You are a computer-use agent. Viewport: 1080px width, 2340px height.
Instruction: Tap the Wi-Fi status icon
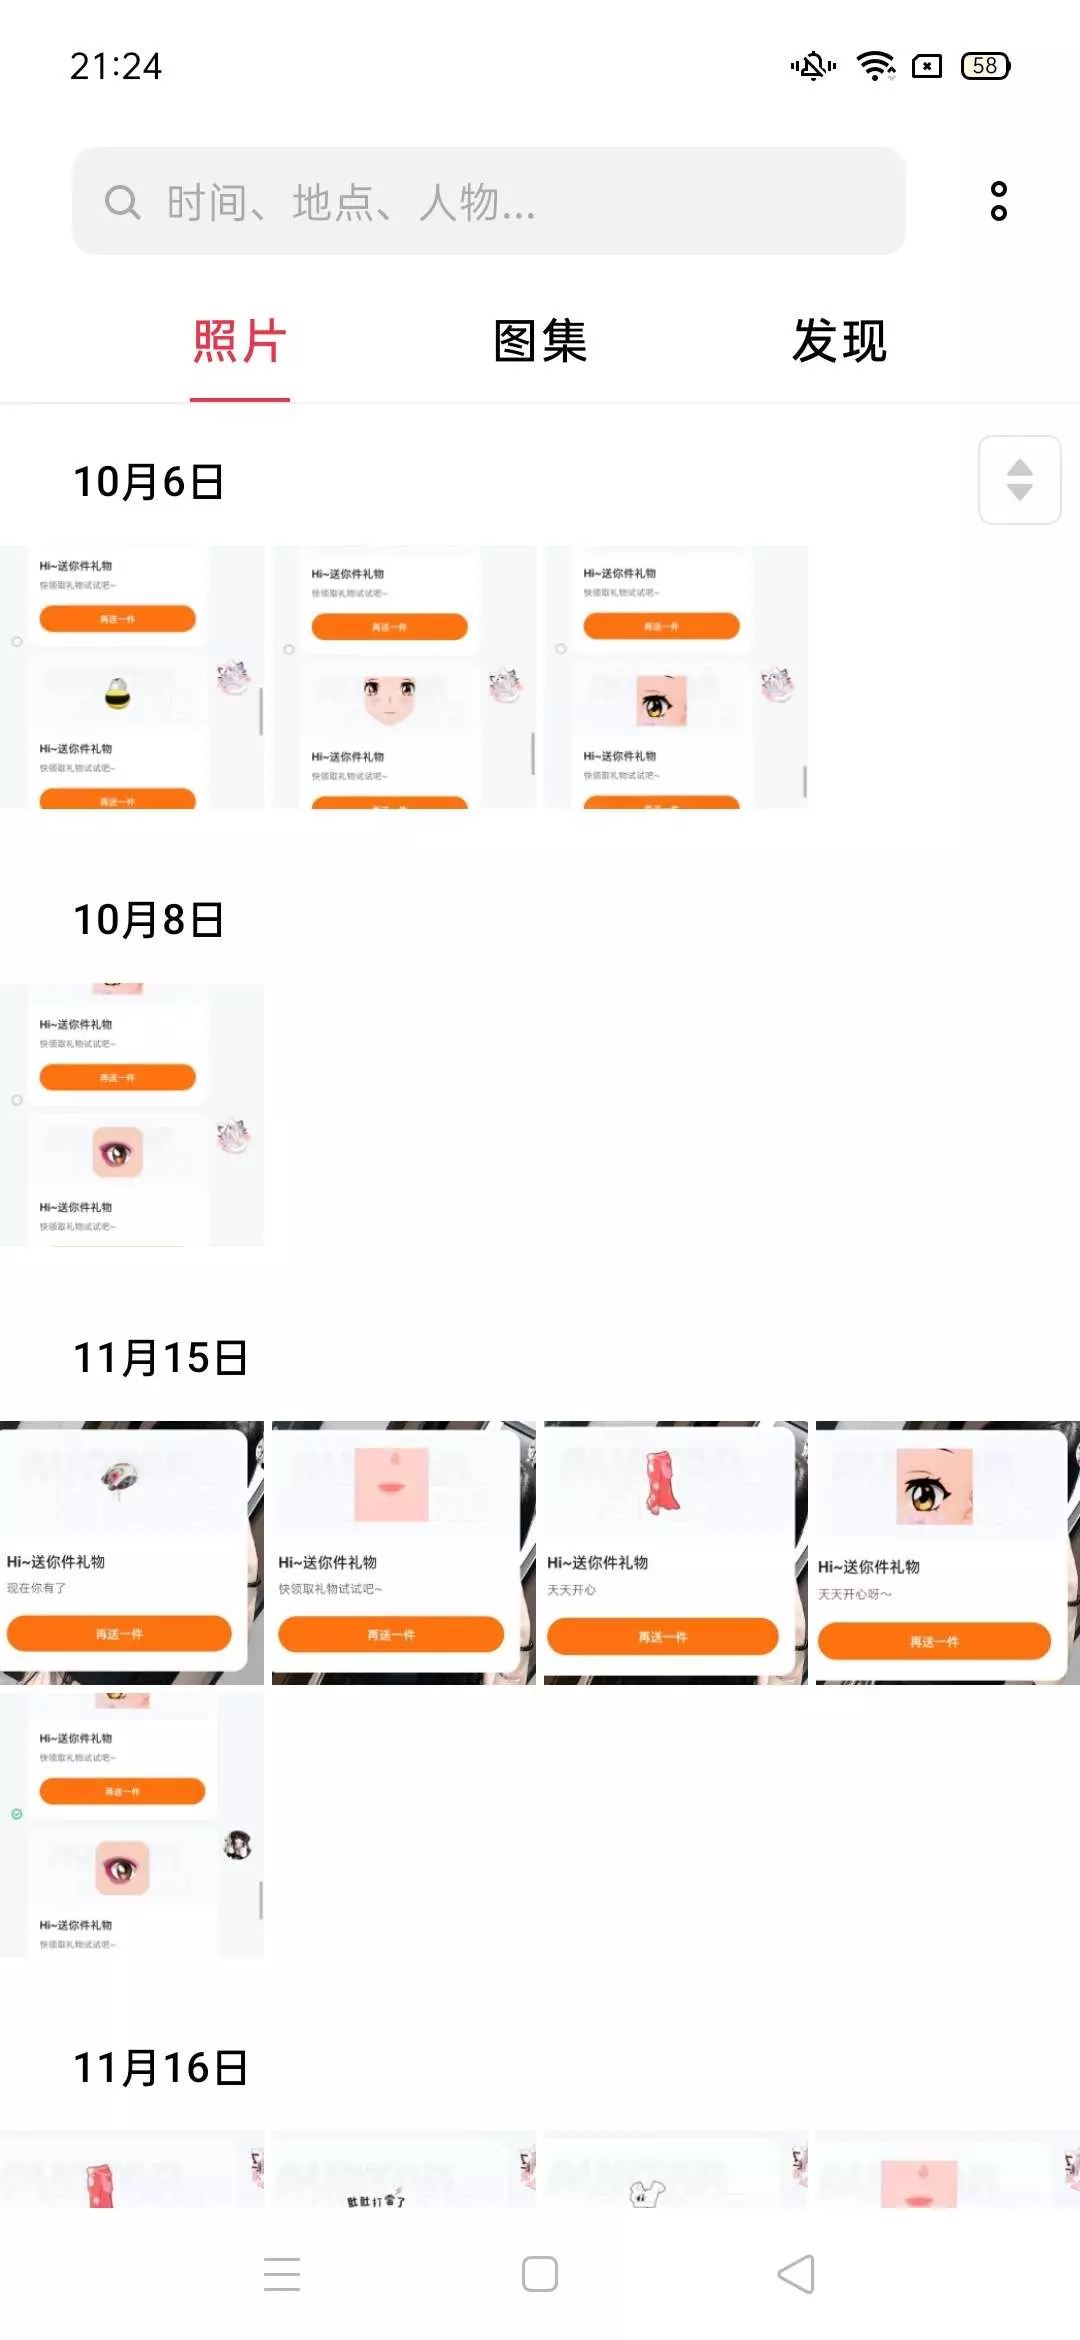point(876,66)
